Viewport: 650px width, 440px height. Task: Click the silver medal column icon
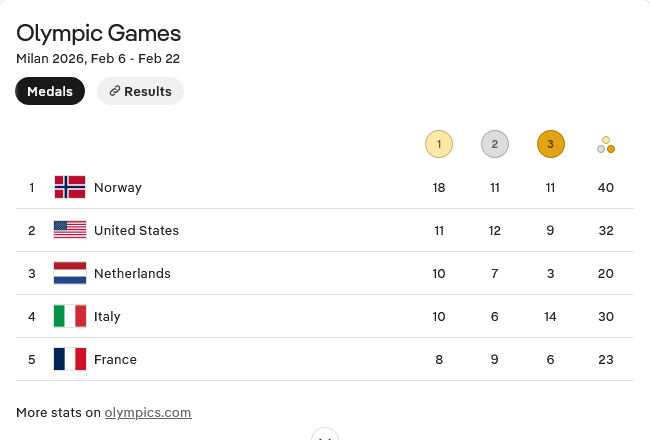tap(494, 145)
